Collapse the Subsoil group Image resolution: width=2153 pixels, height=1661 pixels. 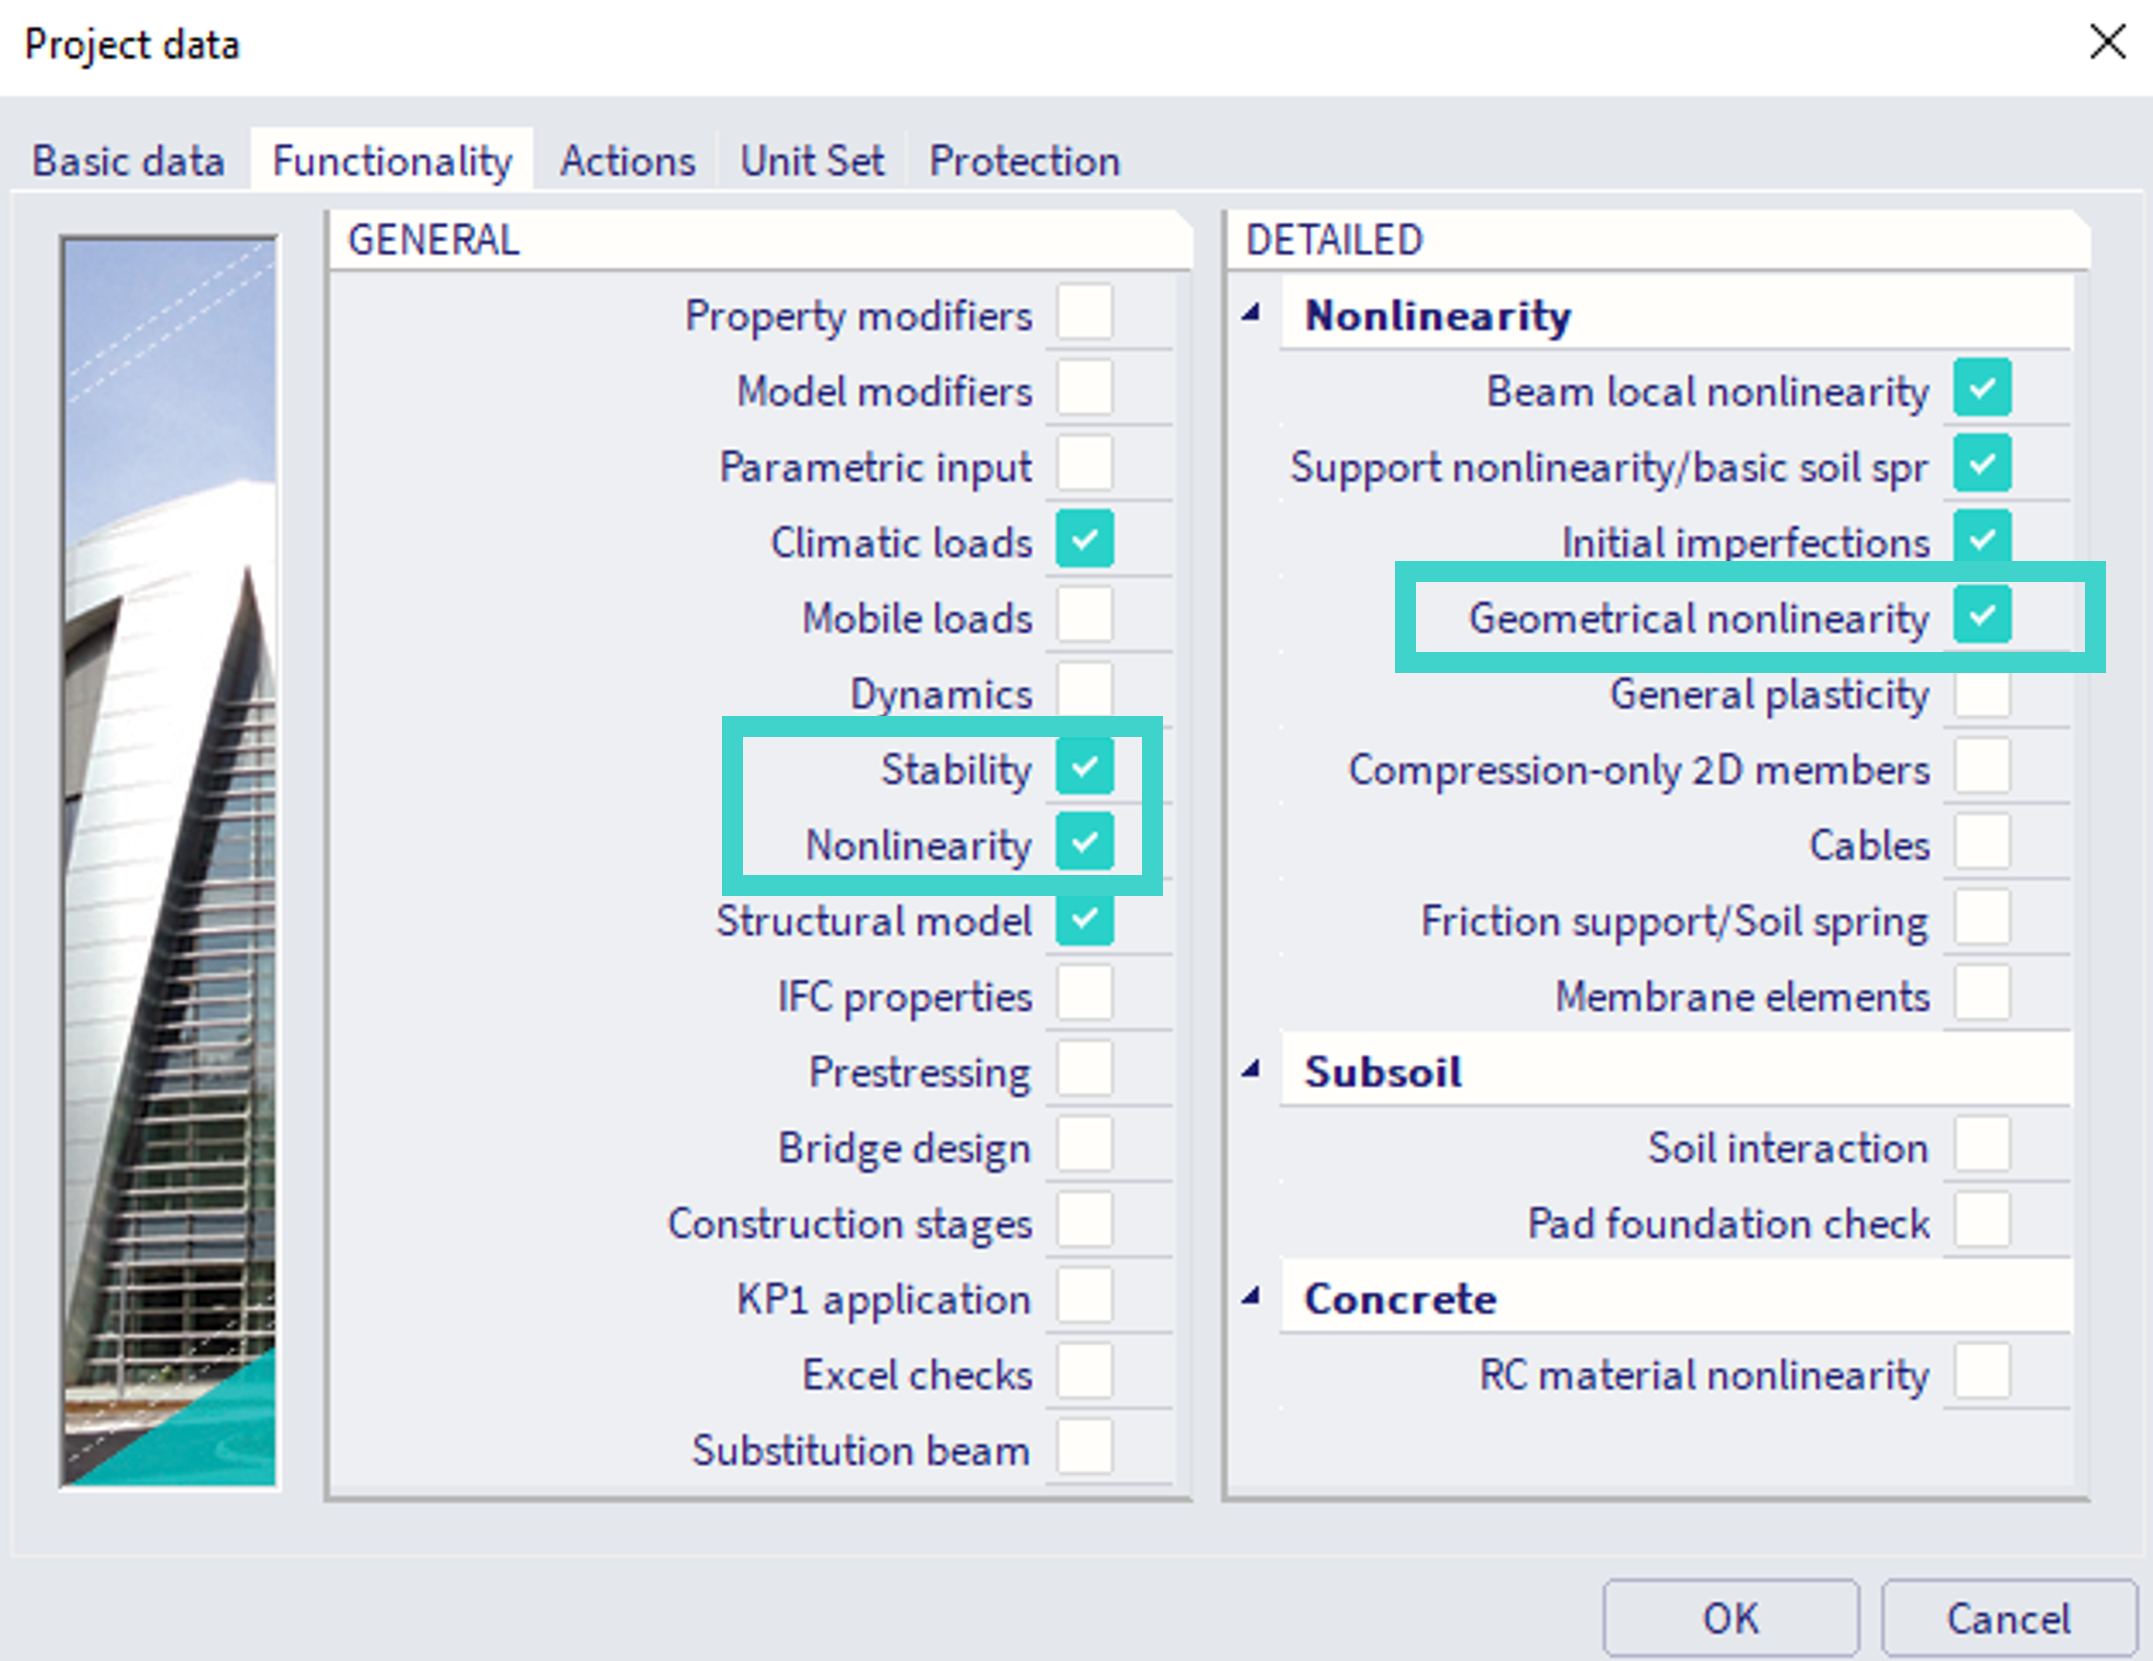[1251, 1070]
